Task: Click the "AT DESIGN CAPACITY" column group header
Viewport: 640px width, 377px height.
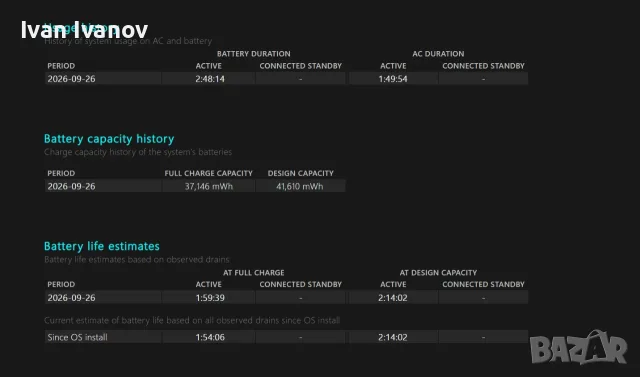Action: click(438, 273)
